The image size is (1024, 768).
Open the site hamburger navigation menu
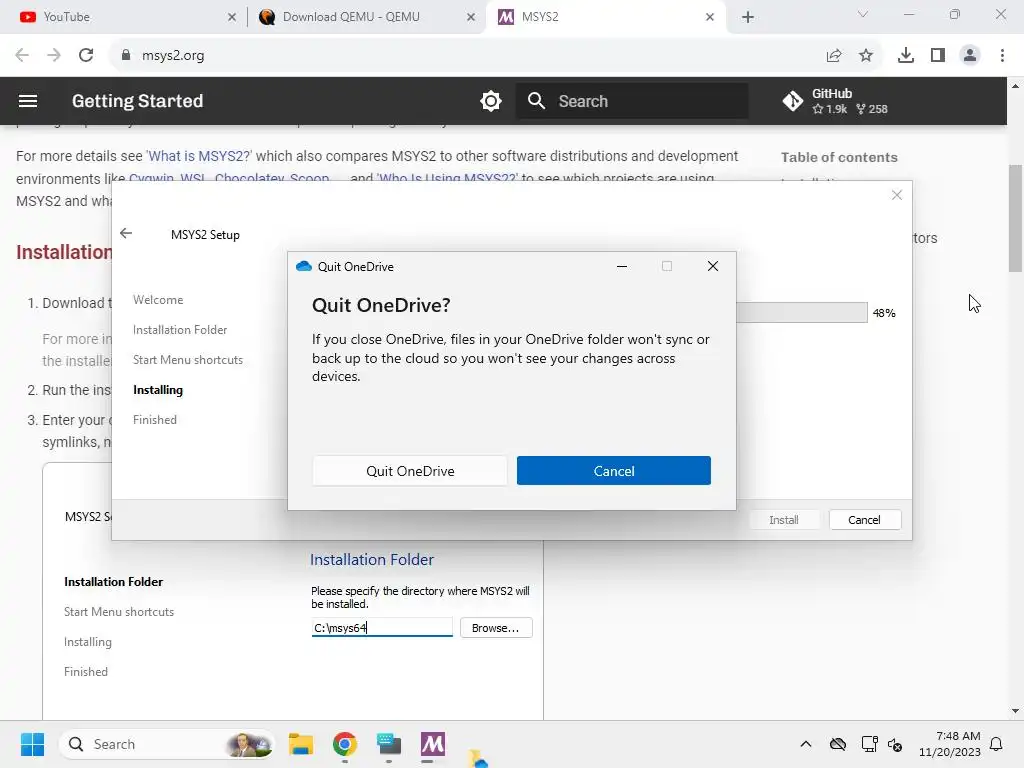click(x=27, y=101)
